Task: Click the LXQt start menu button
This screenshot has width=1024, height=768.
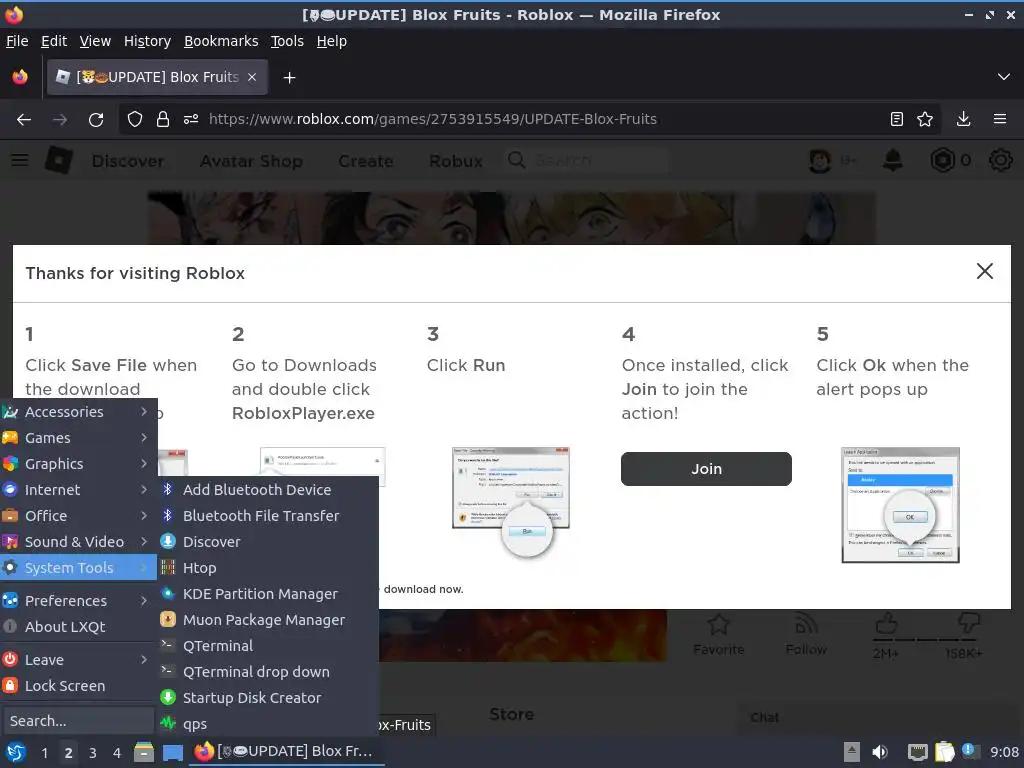Action: [16, 752]
